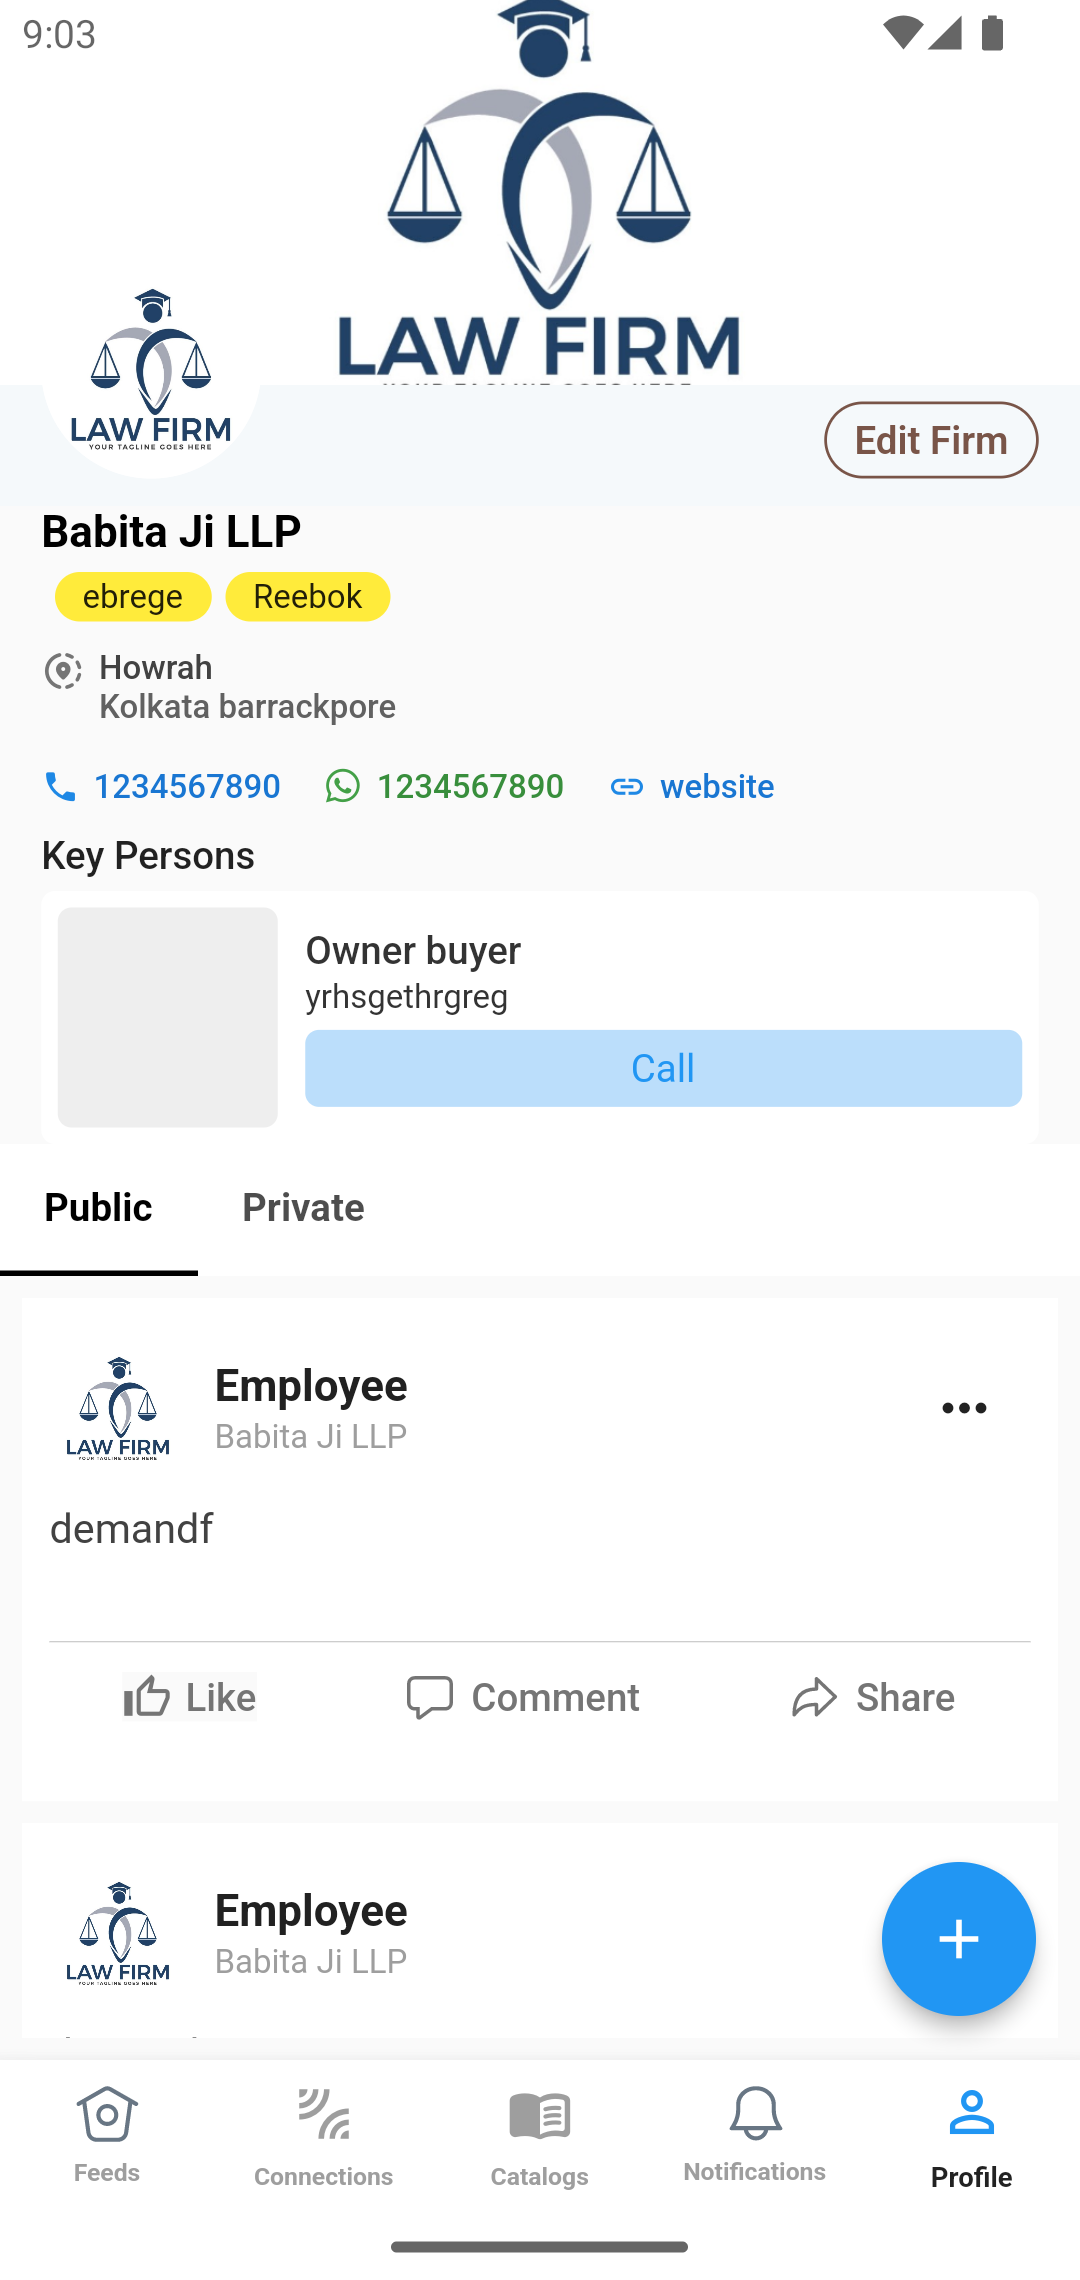
Task: Tap the yellow Reebok tag
Action: 307,596
